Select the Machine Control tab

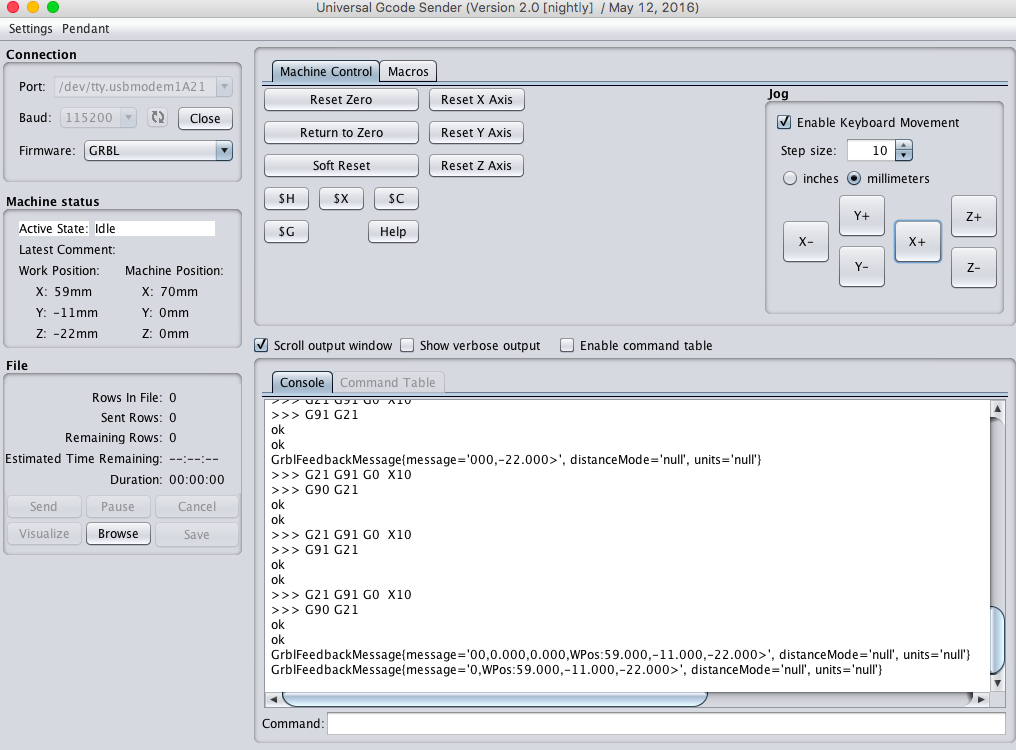(x=326, y=71)
